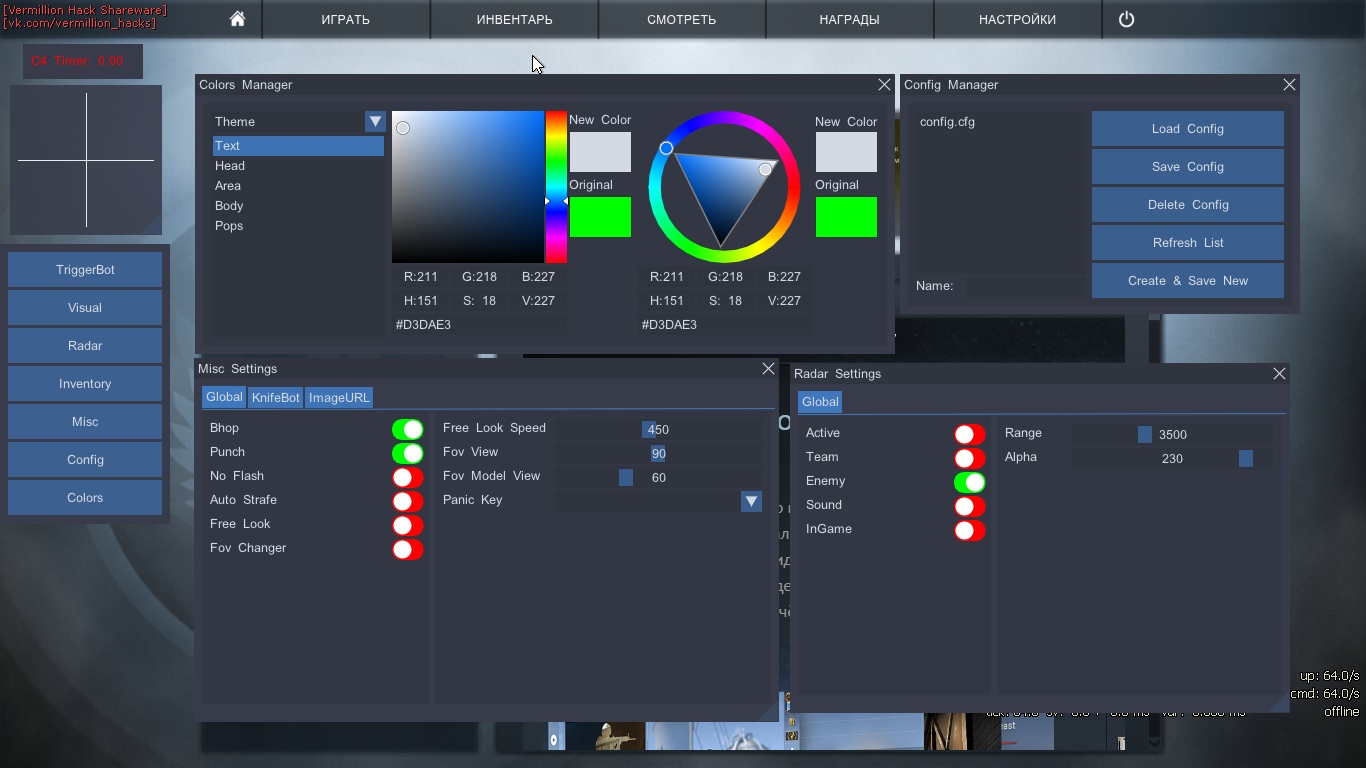Click the power icon in the top bar
Image resolution: width=1366 pixels, height=768 pixels.
(1126, 19)
